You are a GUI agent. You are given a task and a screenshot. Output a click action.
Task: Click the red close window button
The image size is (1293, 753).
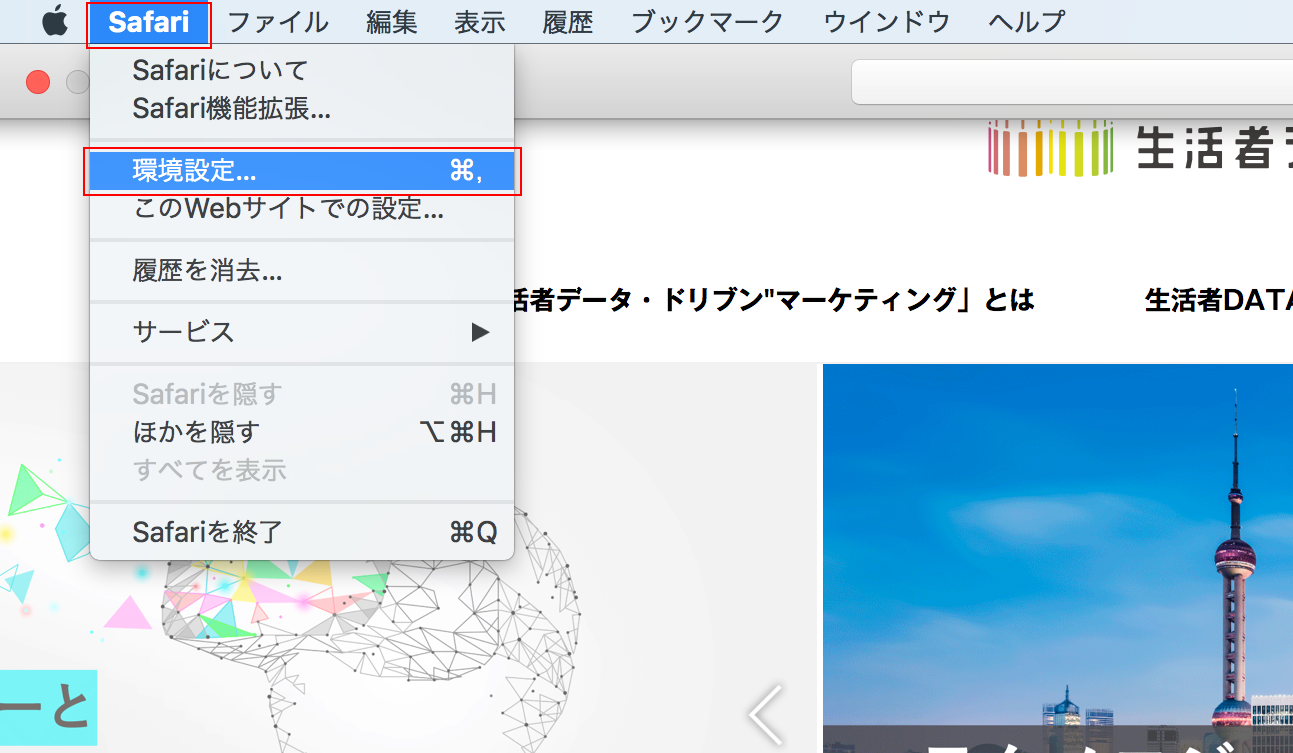coord(38,82)
